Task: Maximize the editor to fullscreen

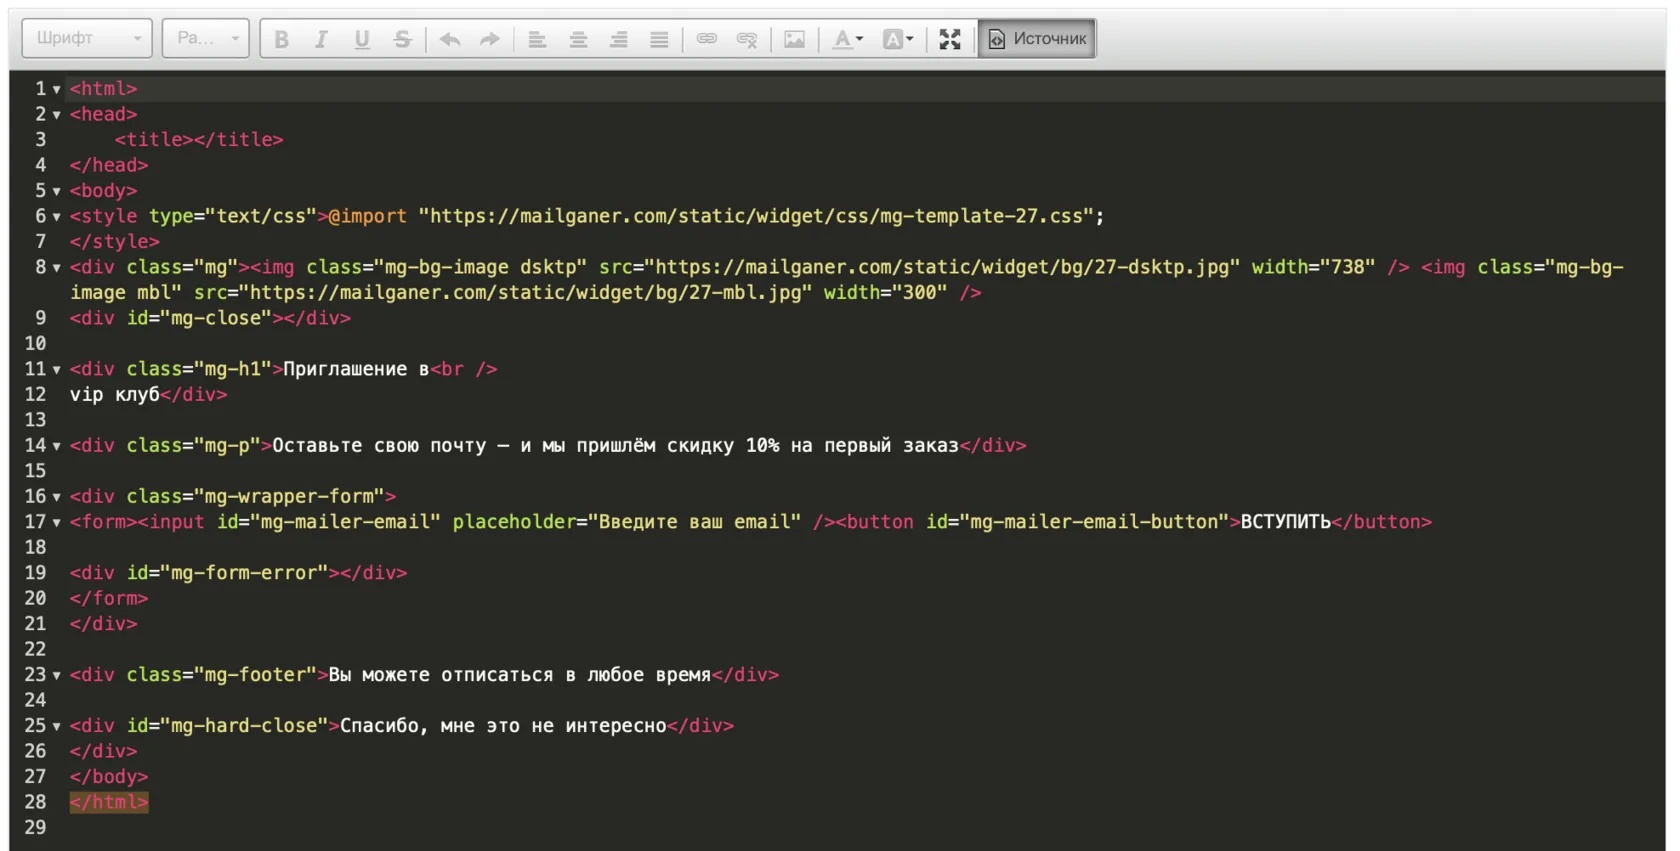Action: 950,39
